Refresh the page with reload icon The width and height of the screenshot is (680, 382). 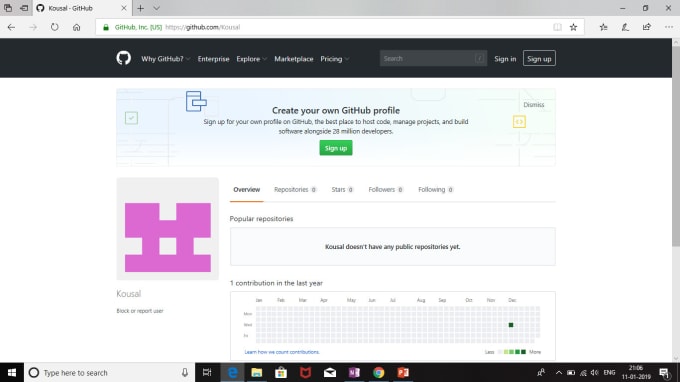54,27
